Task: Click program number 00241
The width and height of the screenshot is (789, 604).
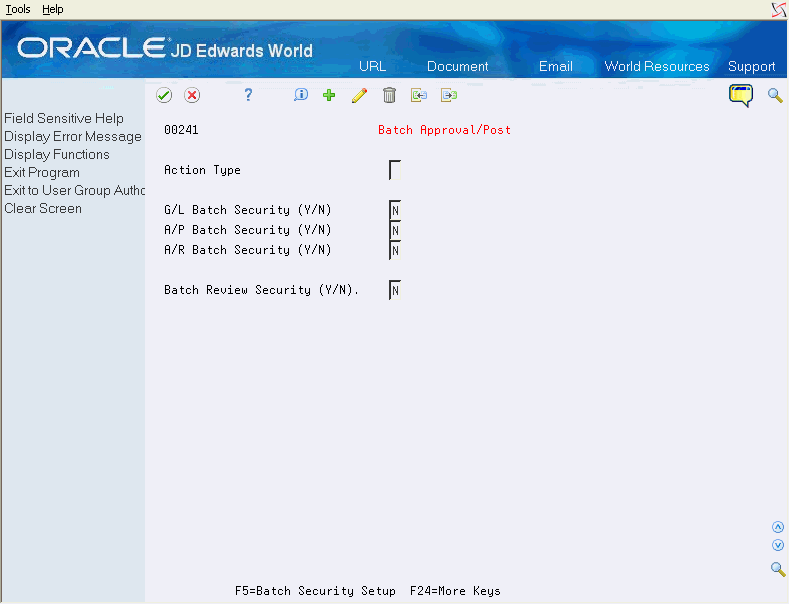Action: (181, 130)
